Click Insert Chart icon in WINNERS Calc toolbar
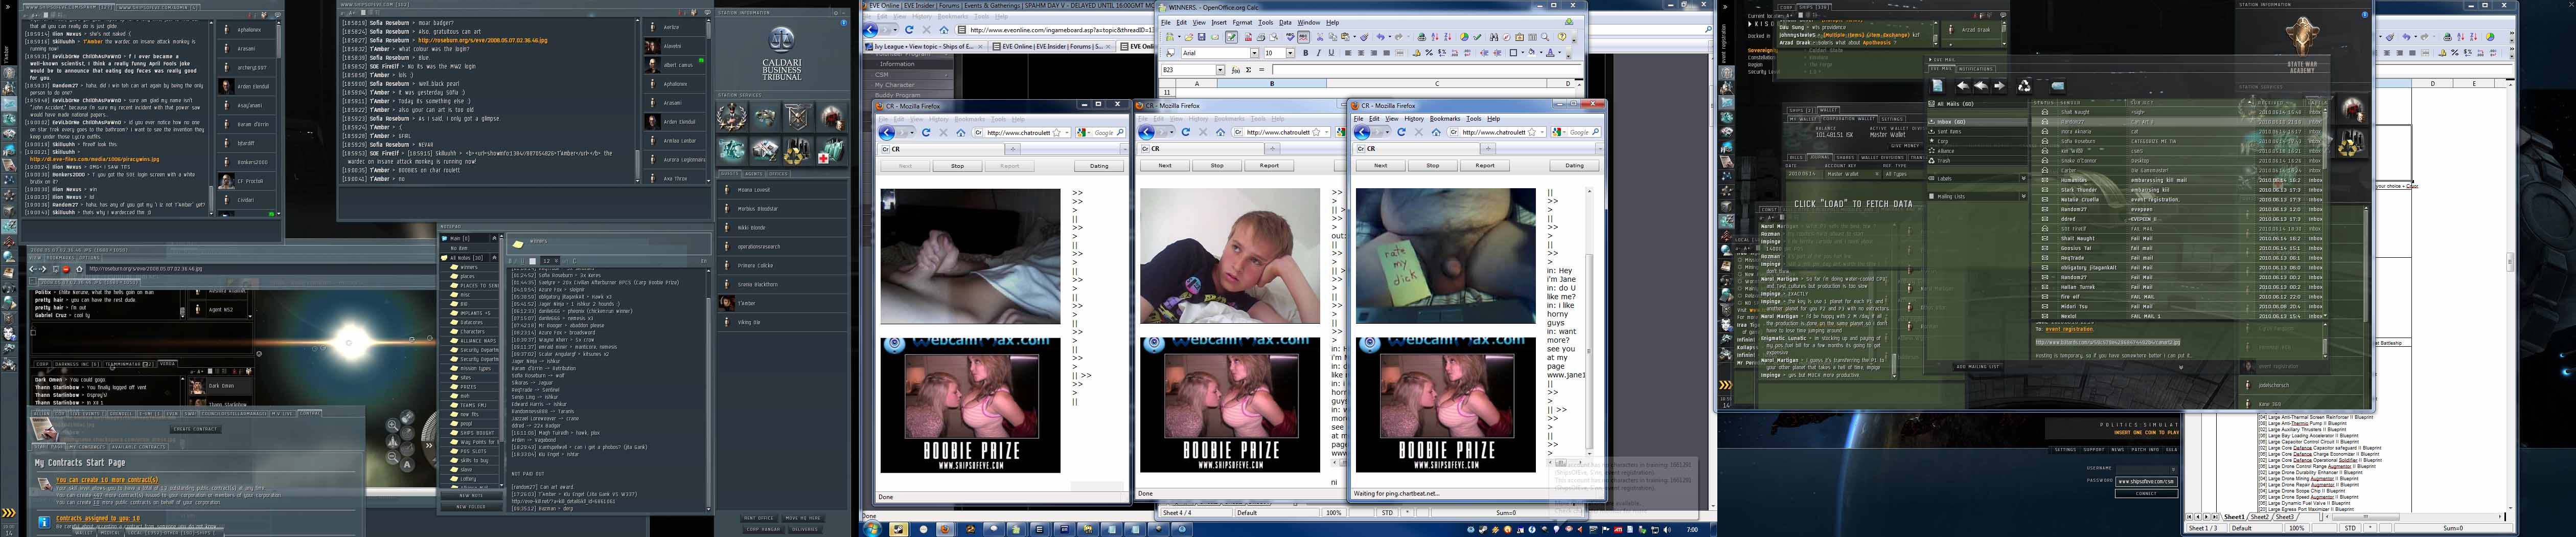The width and height of the screenshot is (2576, 537). point(1464,37)
